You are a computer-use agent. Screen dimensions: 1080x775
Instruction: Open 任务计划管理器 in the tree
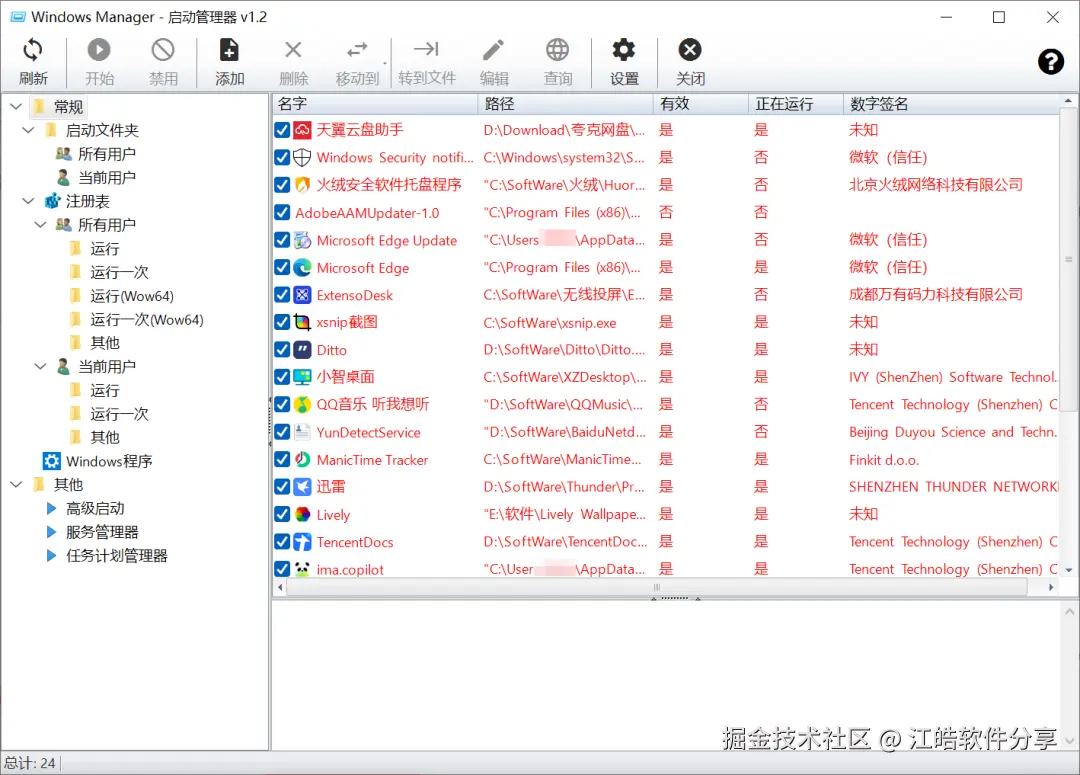click(x=116, y=556)
